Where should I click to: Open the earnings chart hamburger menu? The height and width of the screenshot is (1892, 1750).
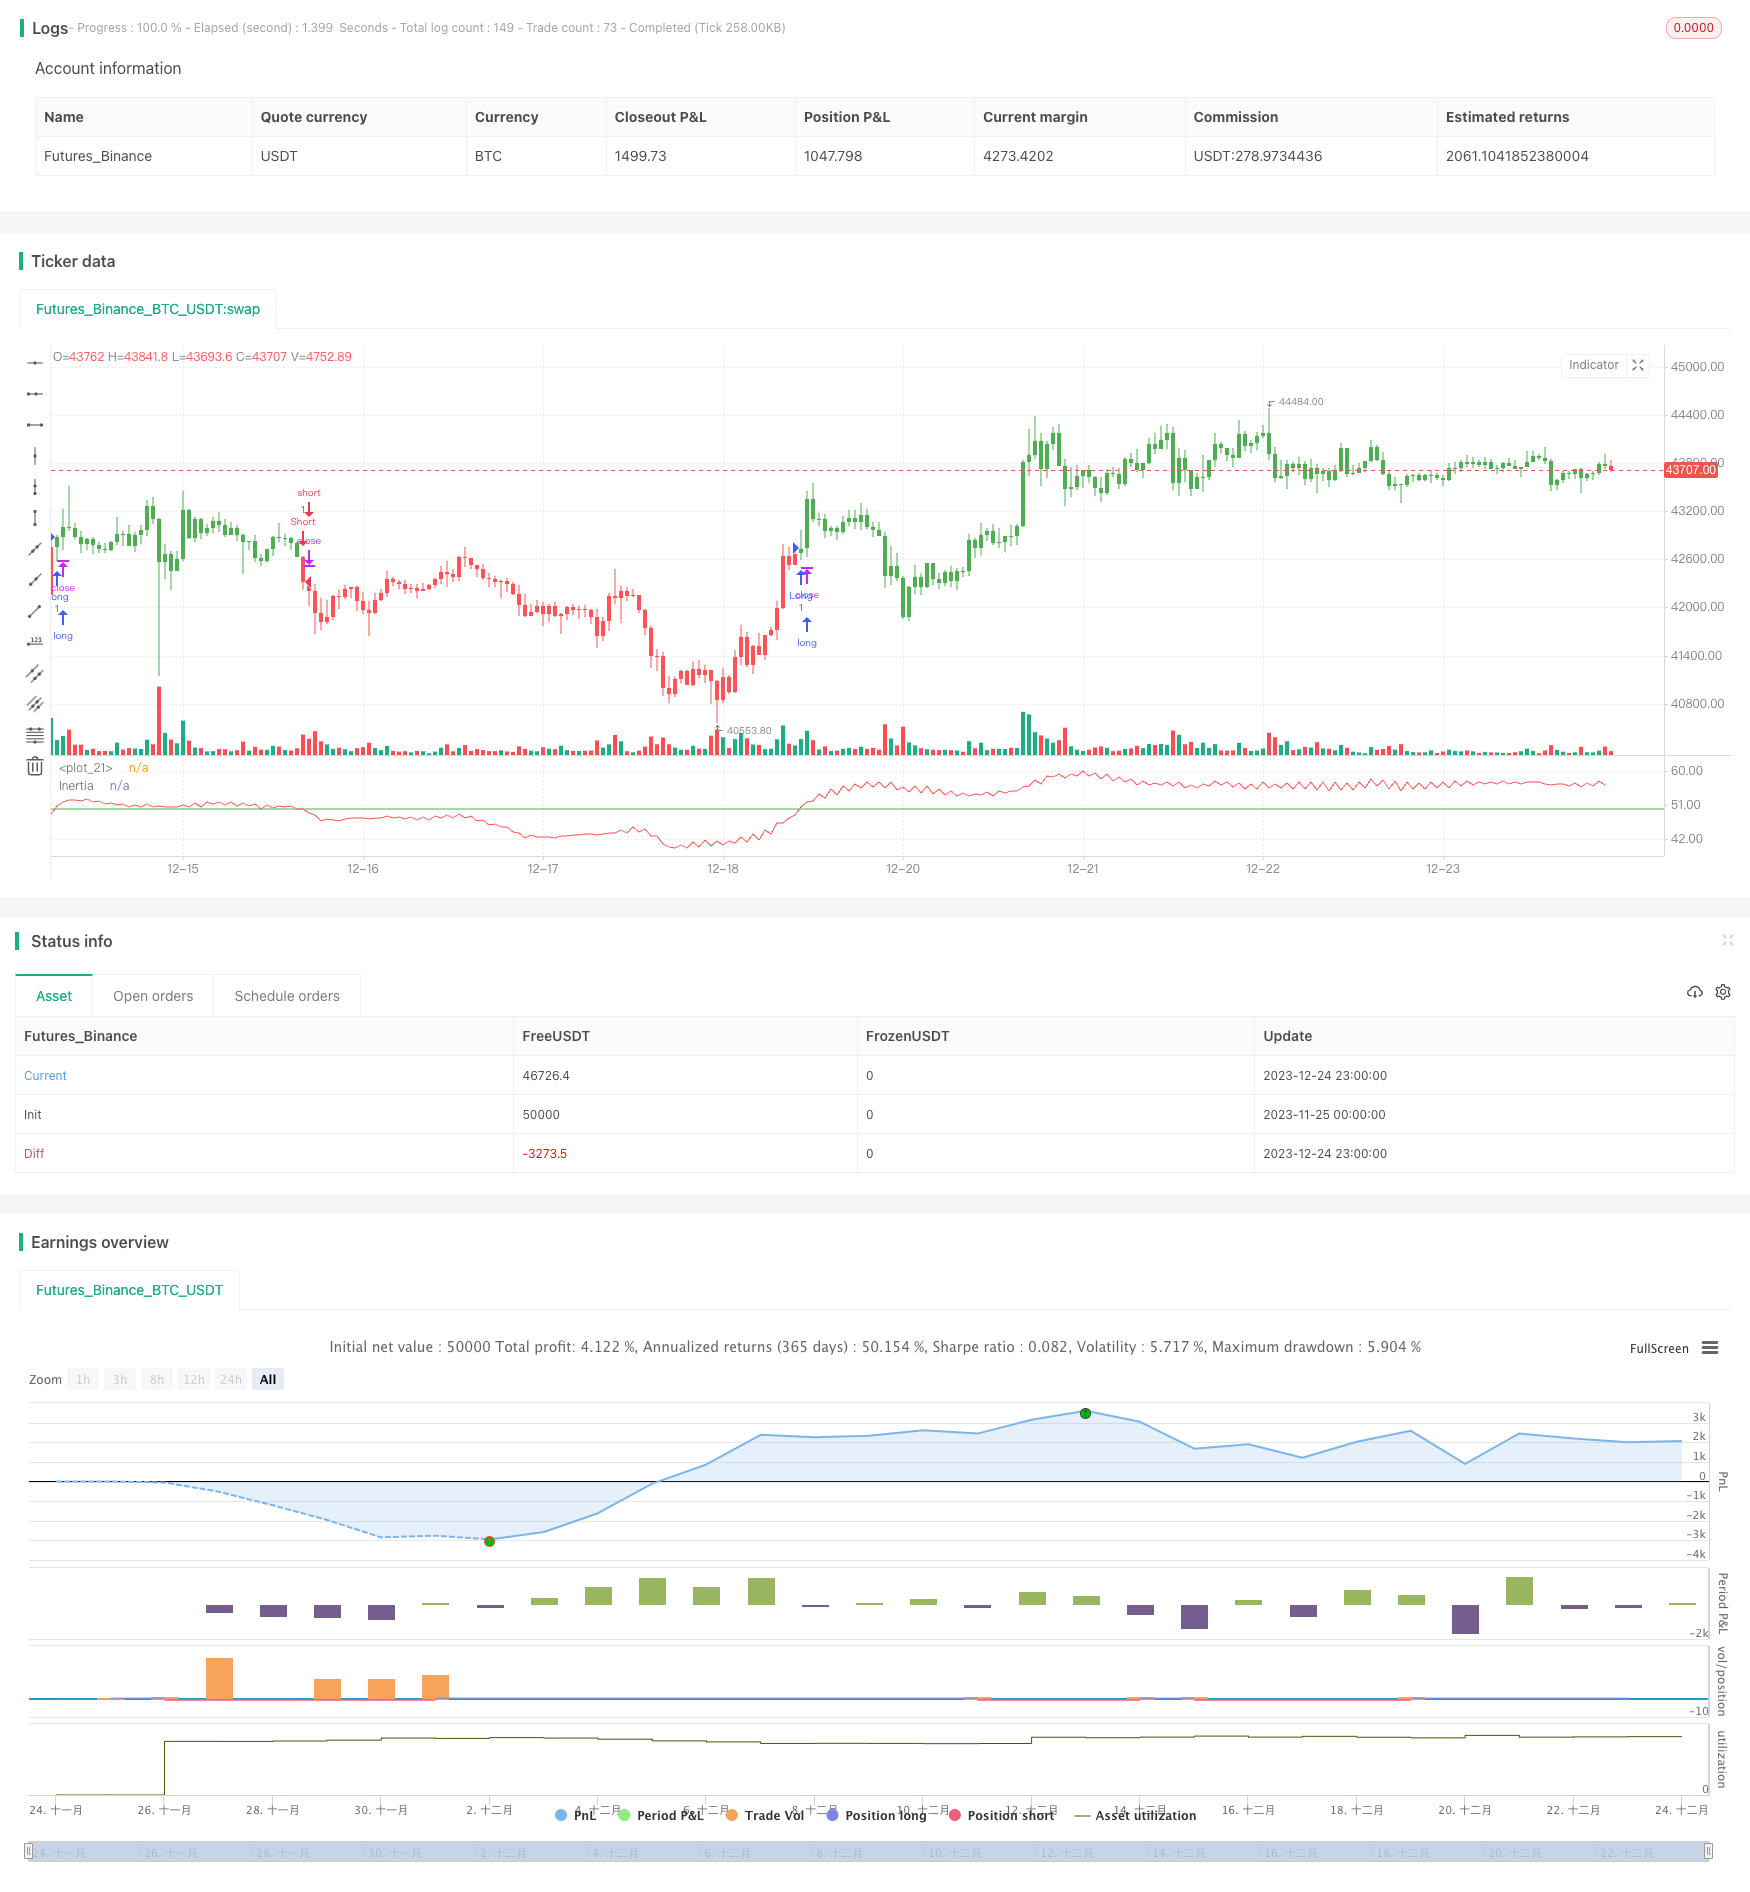point(1710,1348)
